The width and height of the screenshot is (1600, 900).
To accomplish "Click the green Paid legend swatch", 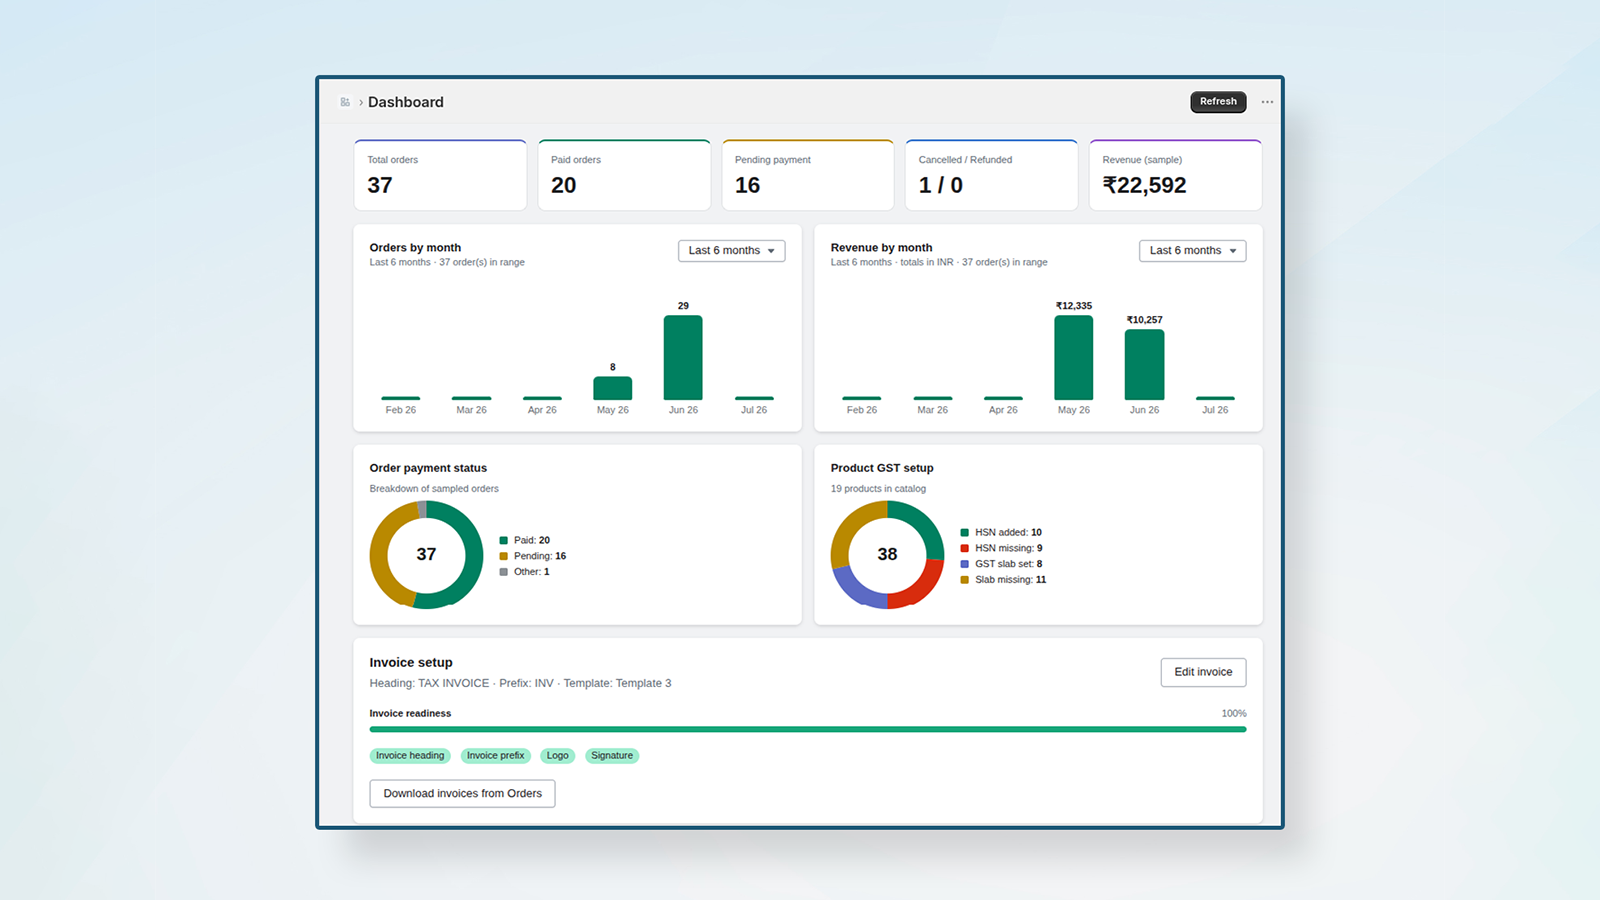I will pyautogui.click(x=504, y=540).
